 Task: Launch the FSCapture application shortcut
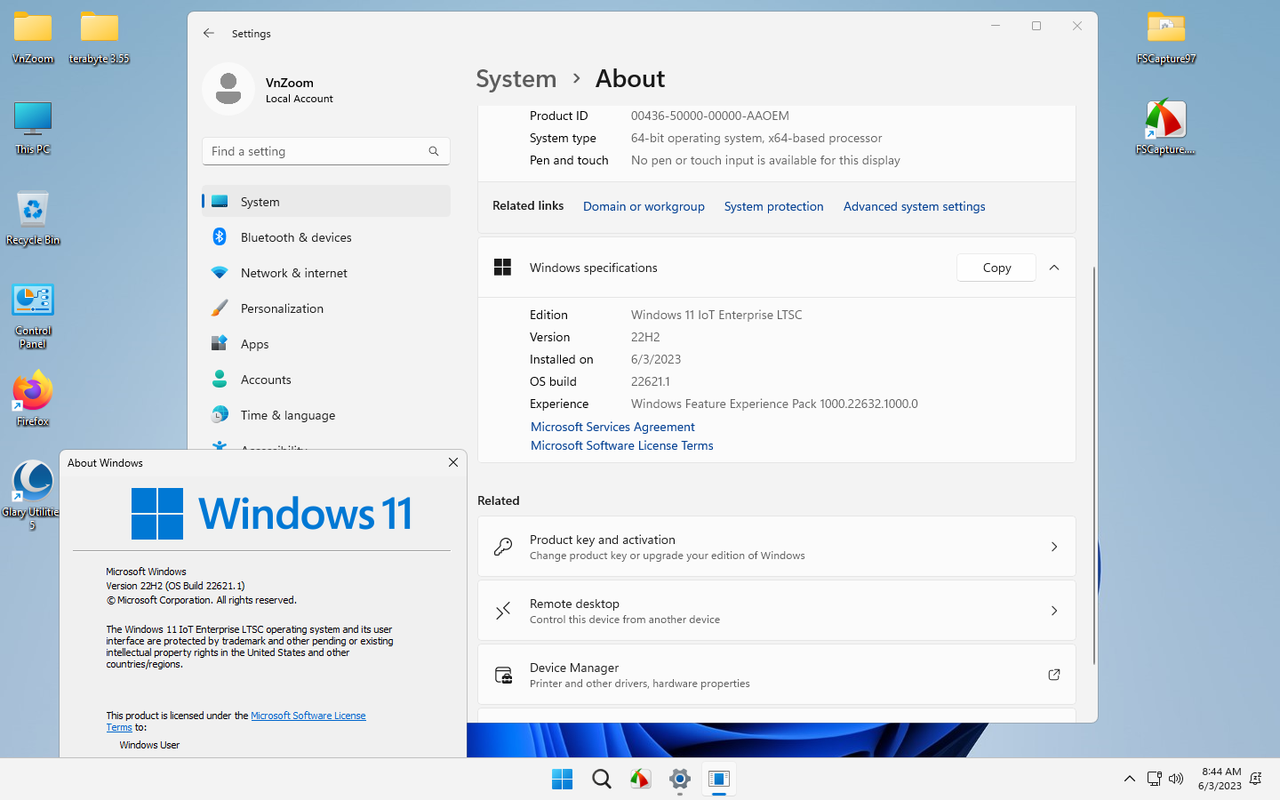click(1166, 127)
